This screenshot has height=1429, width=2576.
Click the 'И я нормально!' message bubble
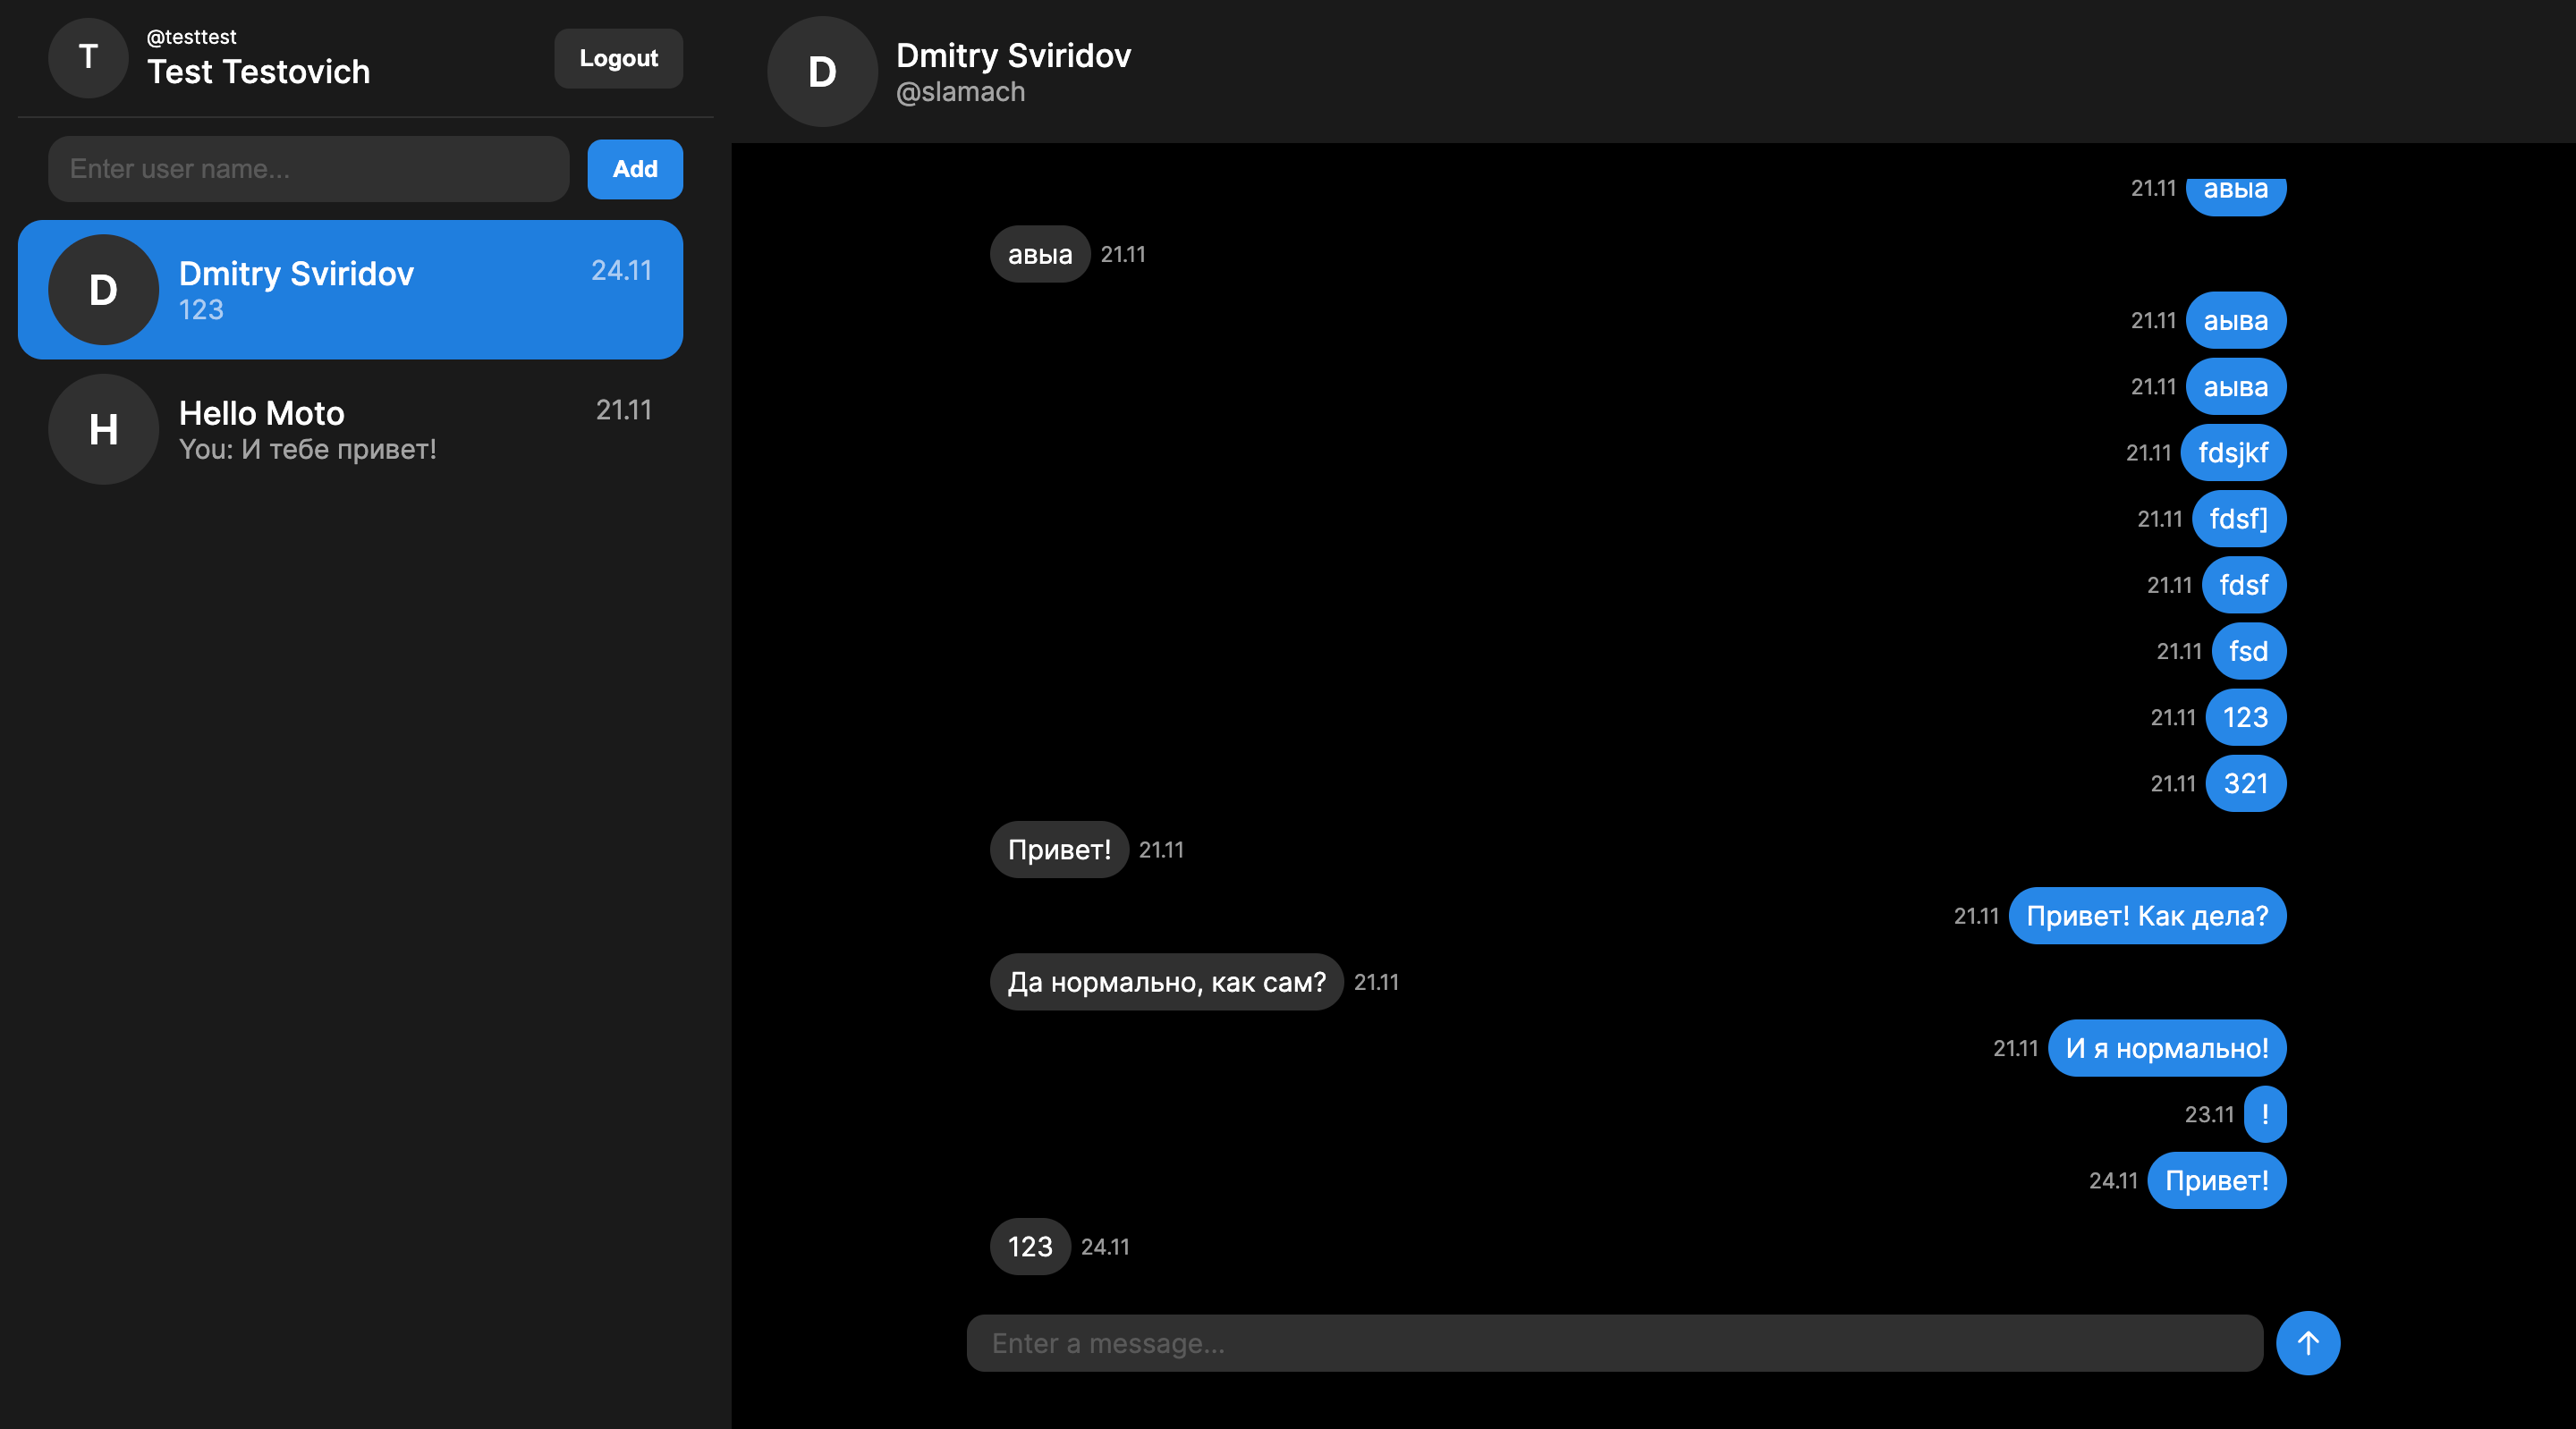(2166, 1048)
